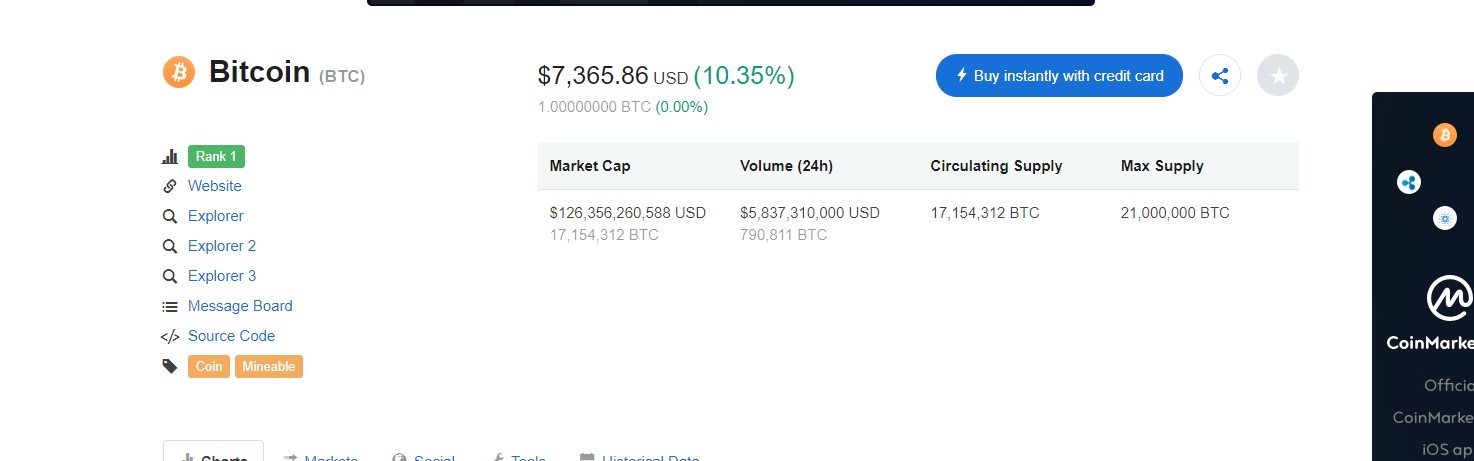1474x461 pixels.
Task: Open the Explorer 2 link
Action: tap(222, 246)
